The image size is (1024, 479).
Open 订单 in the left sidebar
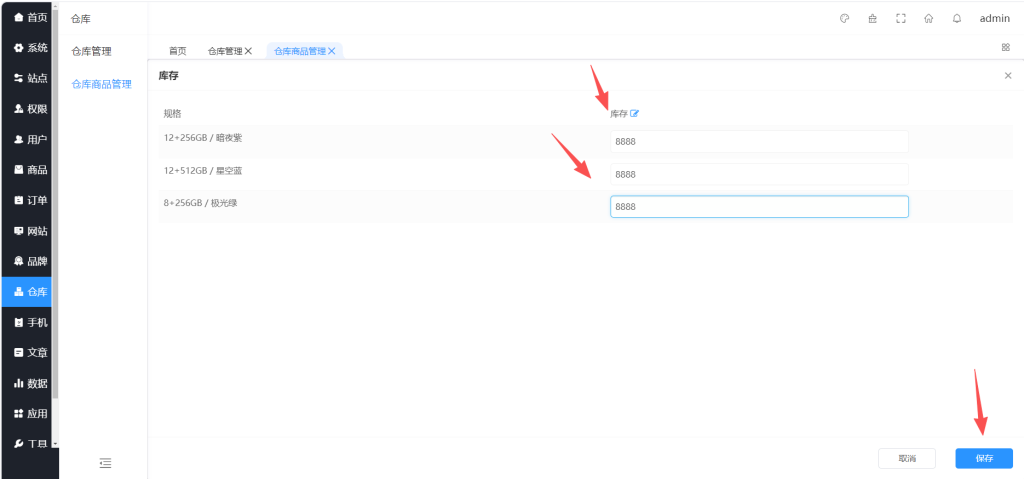tap(30, 200)
